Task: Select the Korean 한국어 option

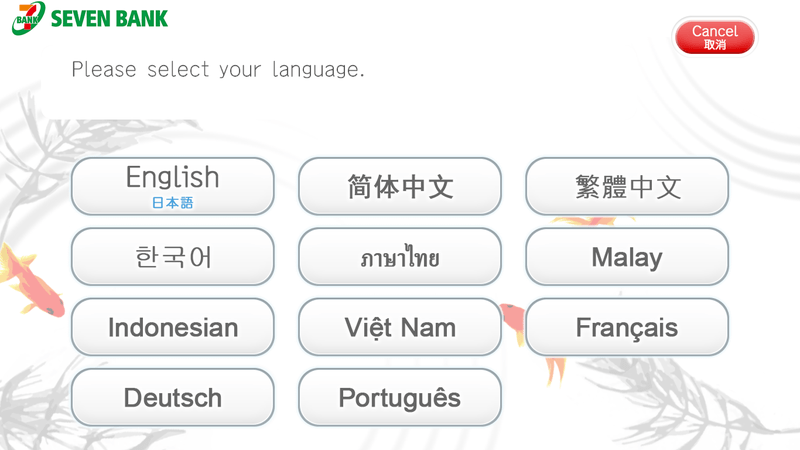Action: tap(172, 257)
